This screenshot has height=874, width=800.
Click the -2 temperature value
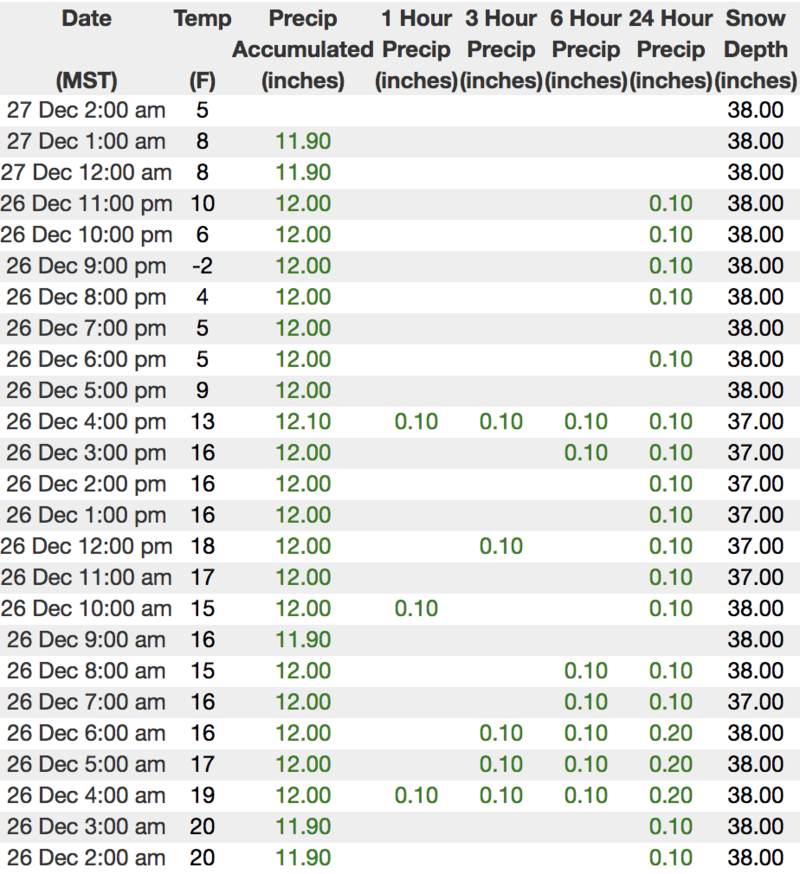pyautogui.click(x=203, y=266)
